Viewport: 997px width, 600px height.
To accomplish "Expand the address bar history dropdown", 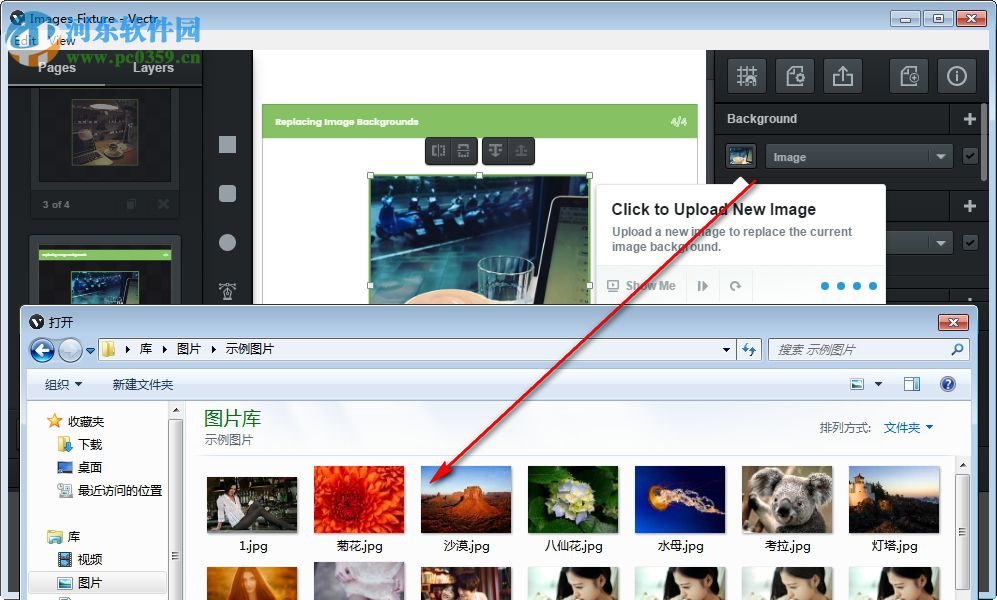I will point(726,350).
